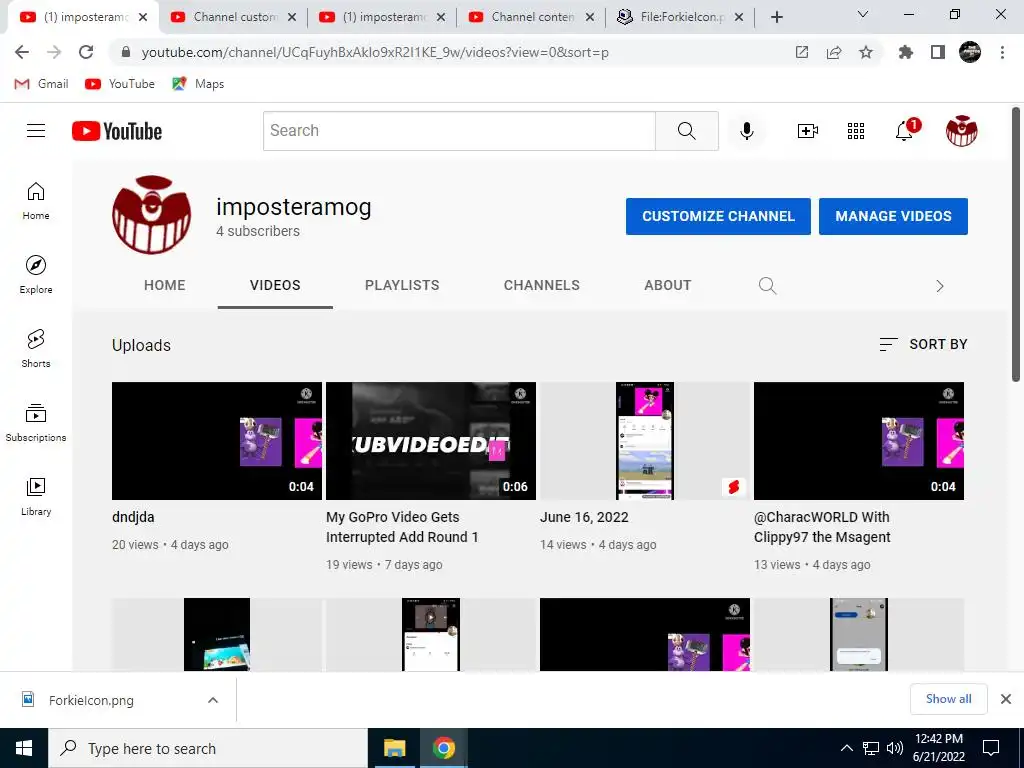
Task: Go back with browser back arrow
Action: click(x=22, y=52)
